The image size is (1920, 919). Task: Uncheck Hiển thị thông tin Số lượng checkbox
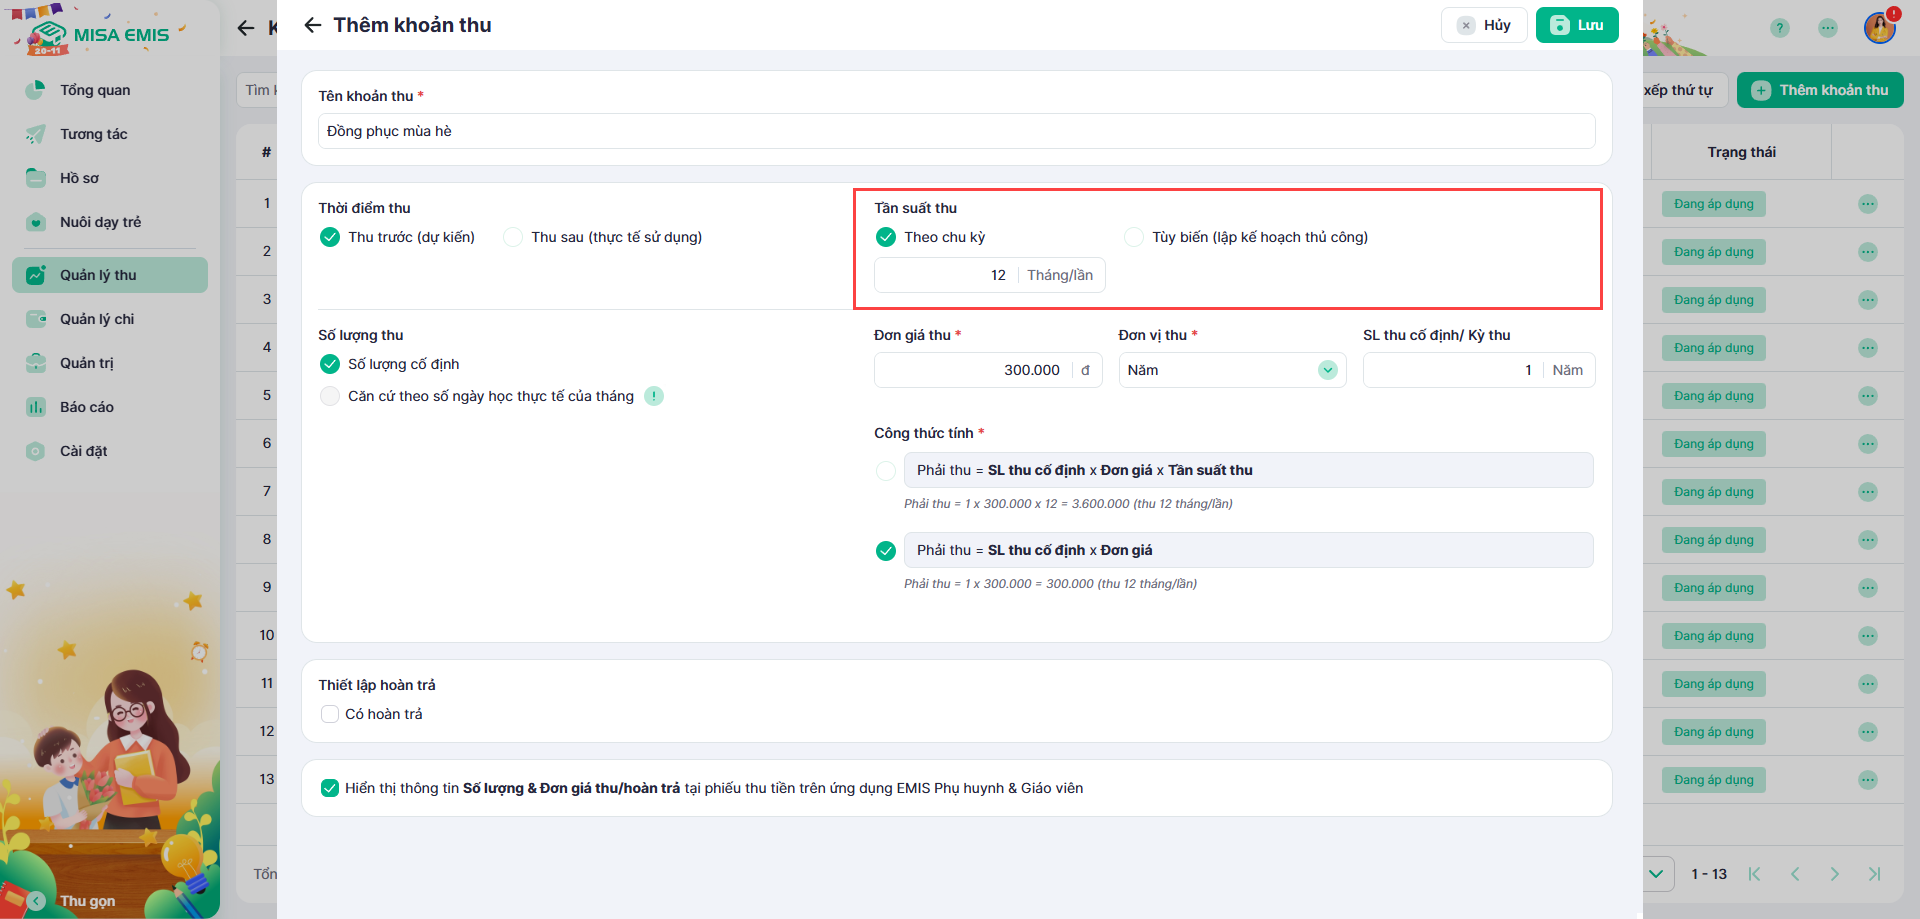click(x=330, y=788)
